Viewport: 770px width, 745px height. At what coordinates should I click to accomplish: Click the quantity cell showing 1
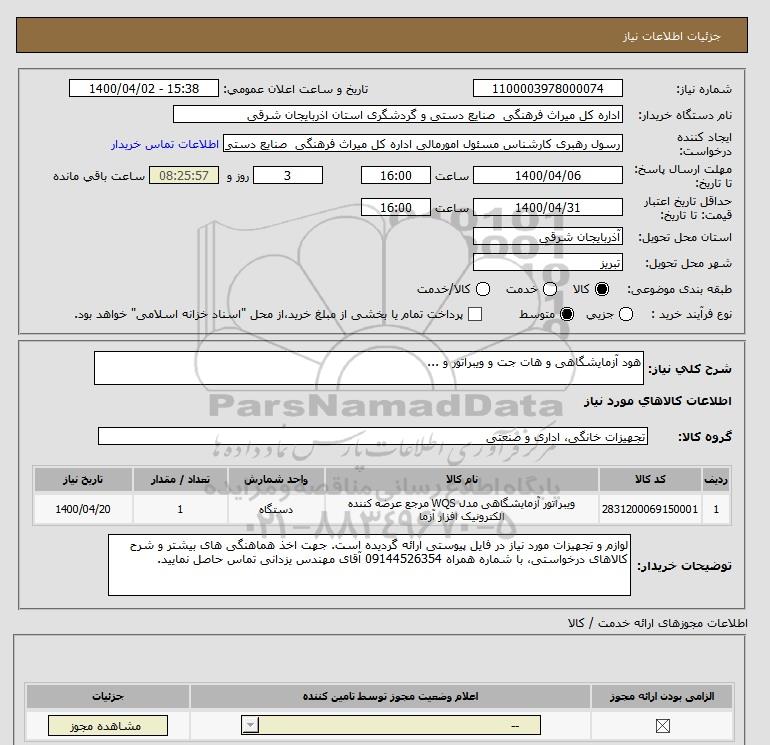coord(180,510)
